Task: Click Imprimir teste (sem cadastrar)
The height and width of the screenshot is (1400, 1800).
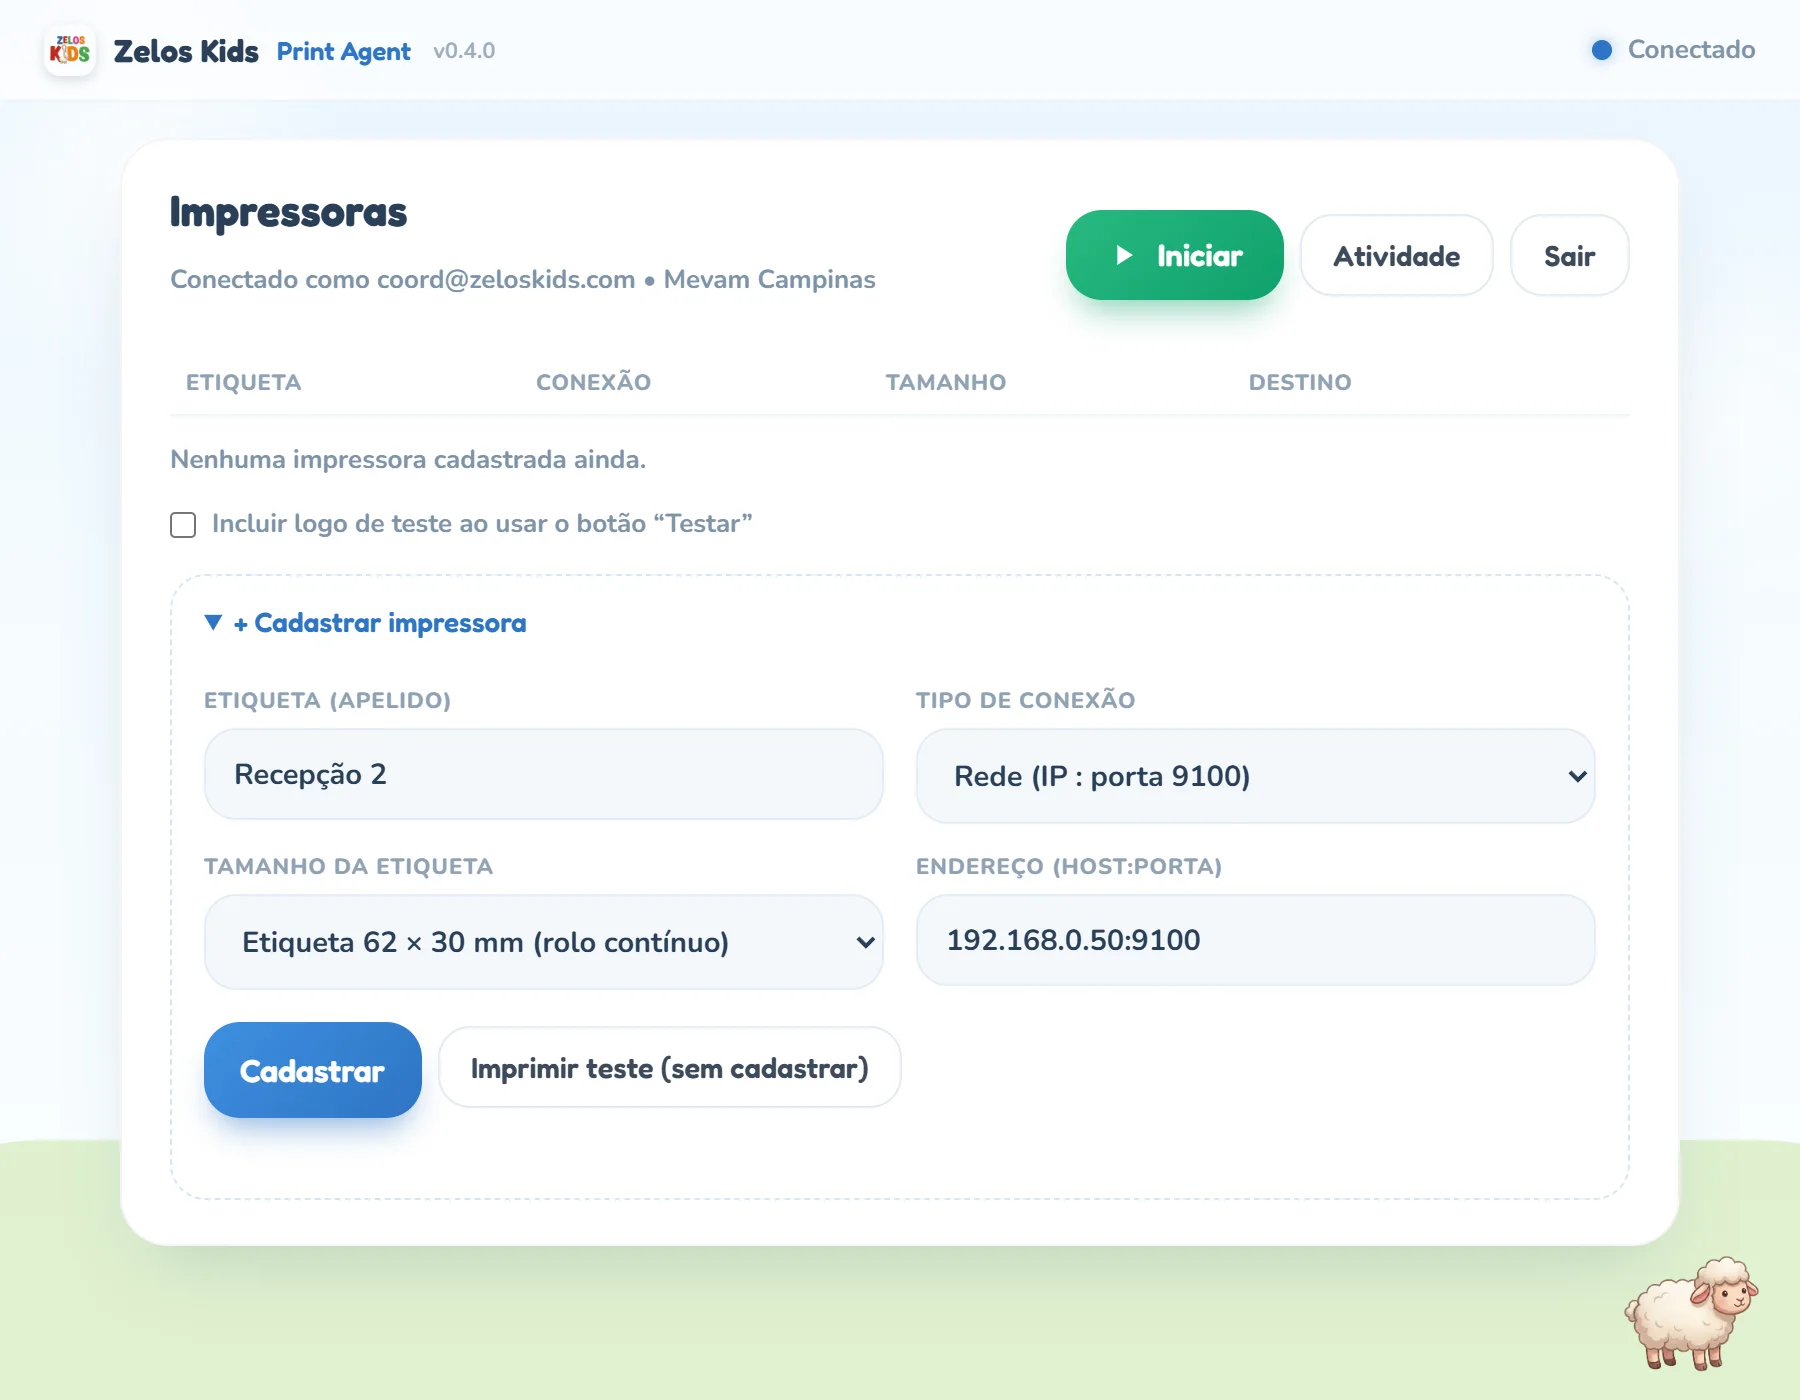Action: 669,1068
